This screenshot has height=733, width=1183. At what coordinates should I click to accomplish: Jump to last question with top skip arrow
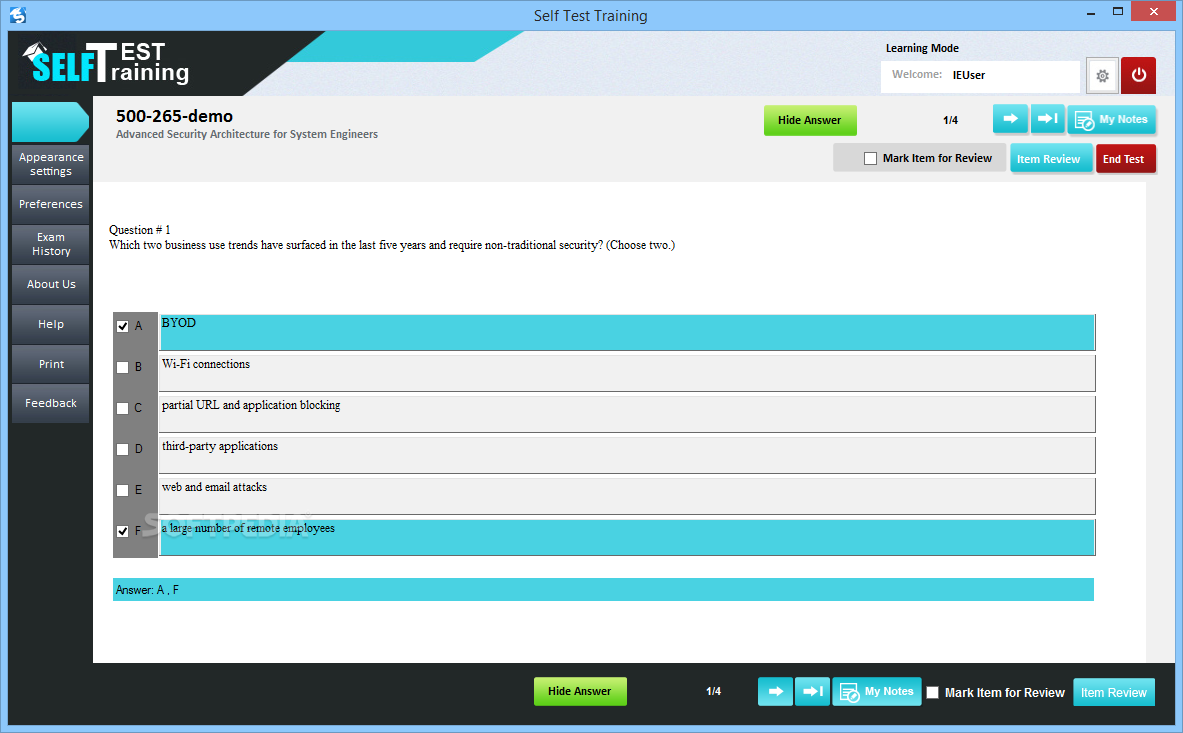[x=1047, y=119]
